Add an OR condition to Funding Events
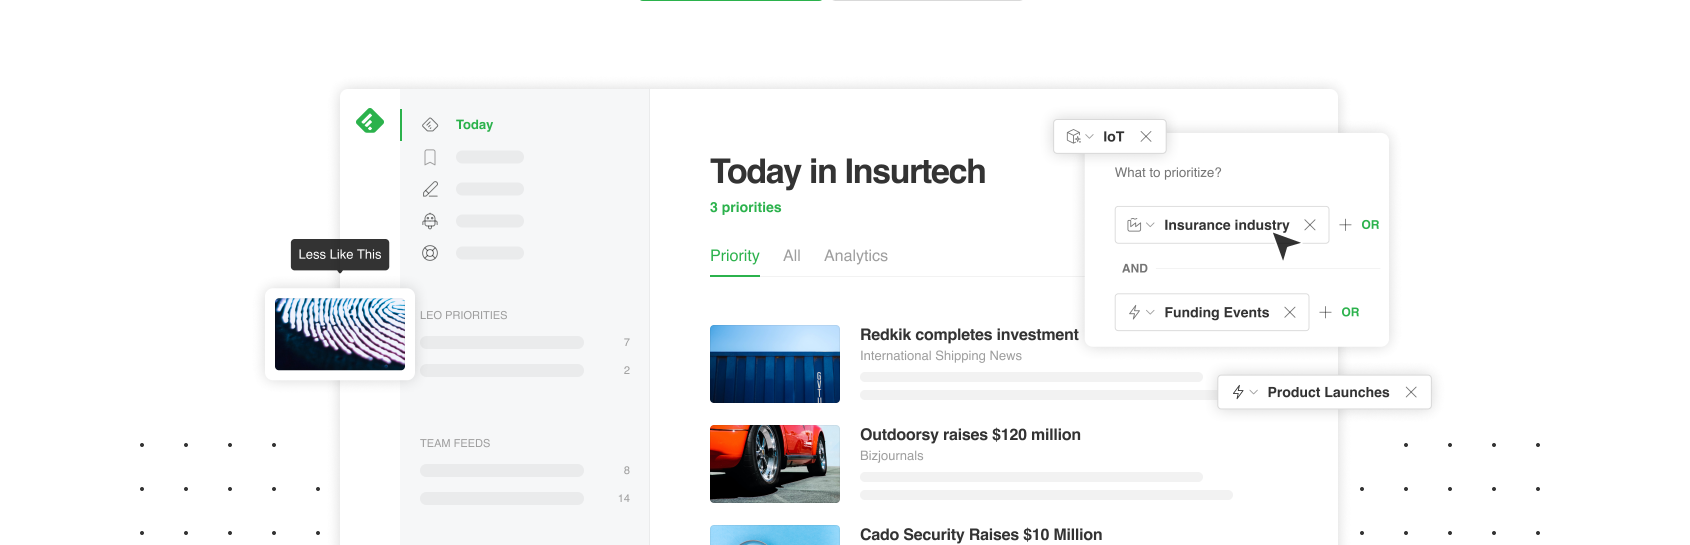The width and height of the screenshot is (1690, 545). click(x=1340, y=312)
